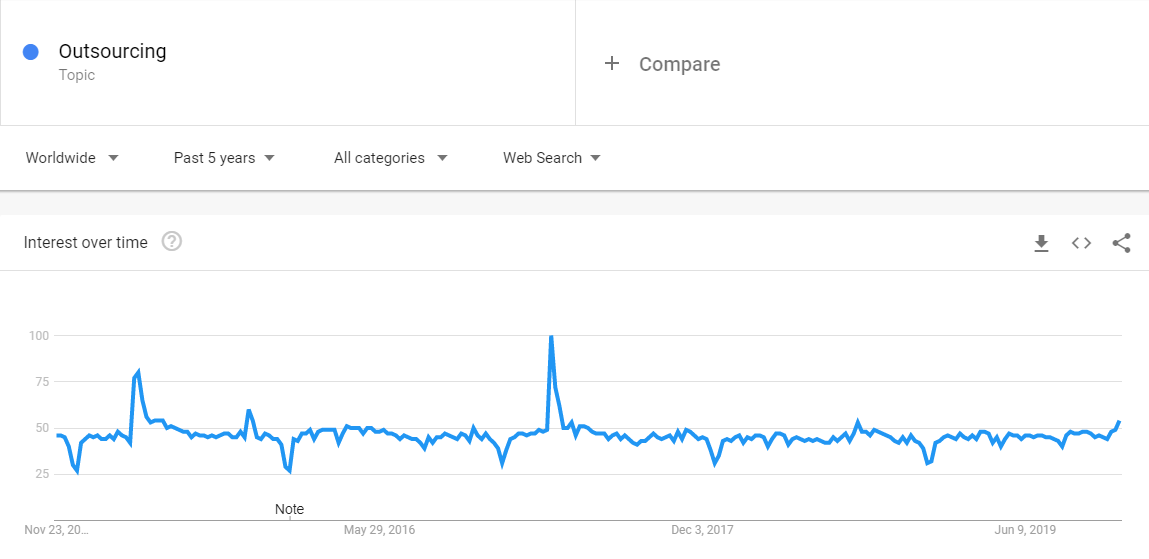
Task: Click the Note marker on the timeline
Action: click(x=289, y=509)
